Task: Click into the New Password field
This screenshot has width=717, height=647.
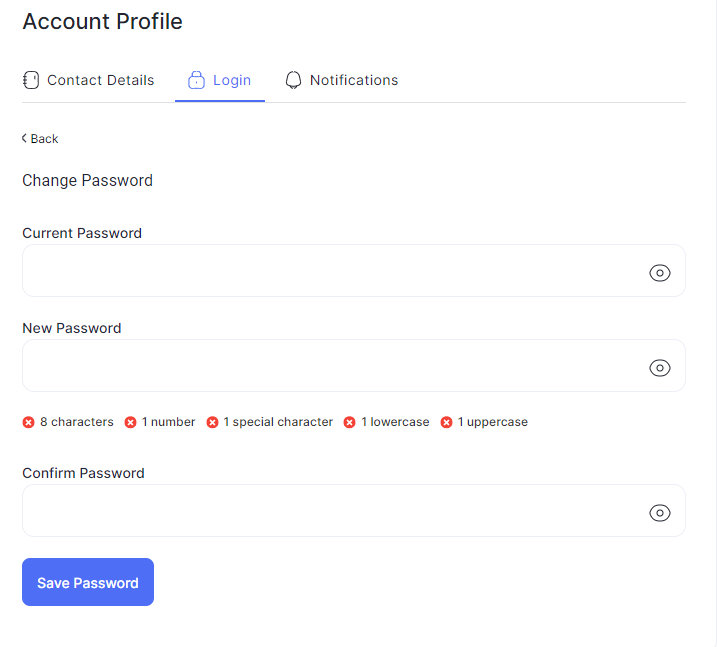Action: click(x=353, y=366)
